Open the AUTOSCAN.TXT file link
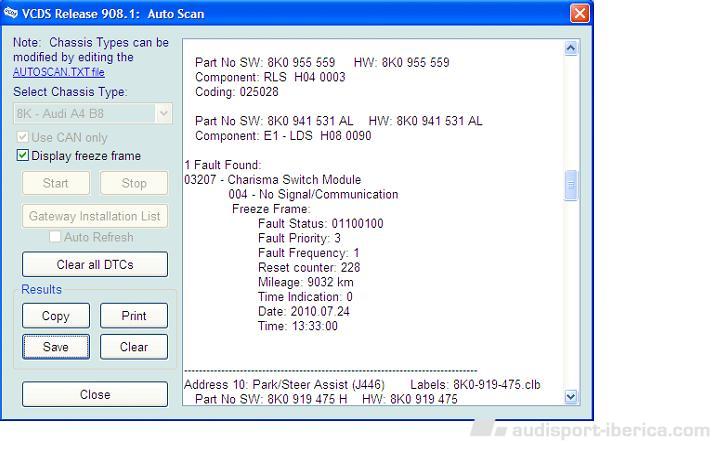Image resolution: width=720 pixels, height=450 pixels. (x=58, y=72)
